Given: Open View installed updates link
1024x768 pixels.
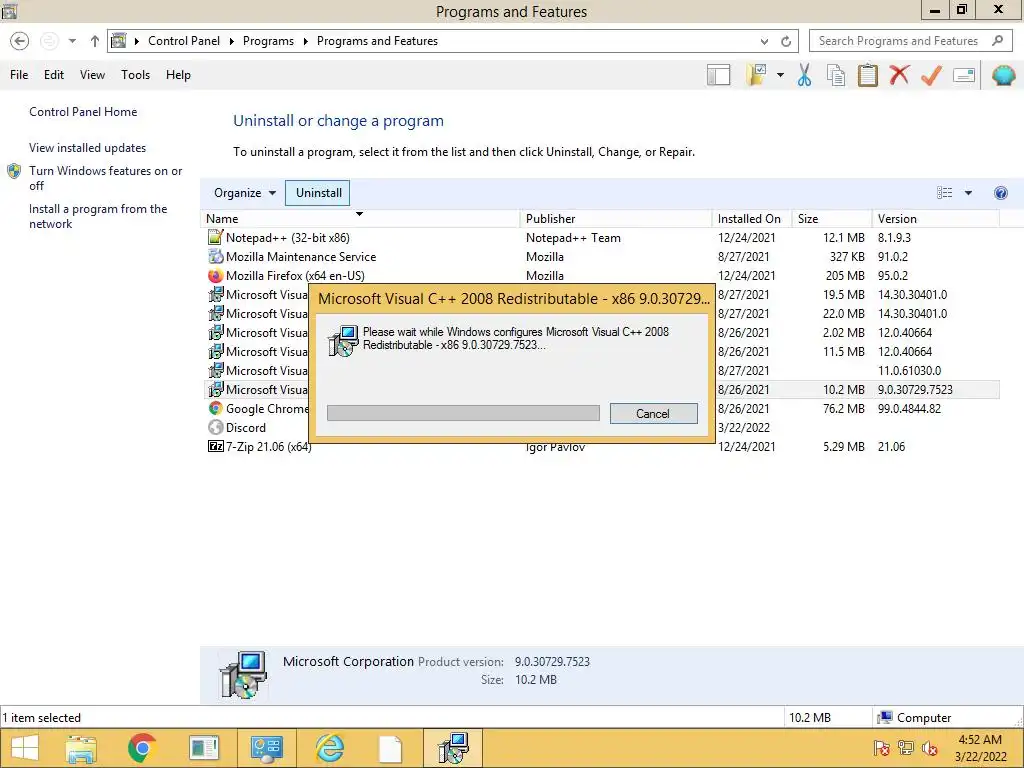Looking at the screenshot, I should click(x=88, y=148).
